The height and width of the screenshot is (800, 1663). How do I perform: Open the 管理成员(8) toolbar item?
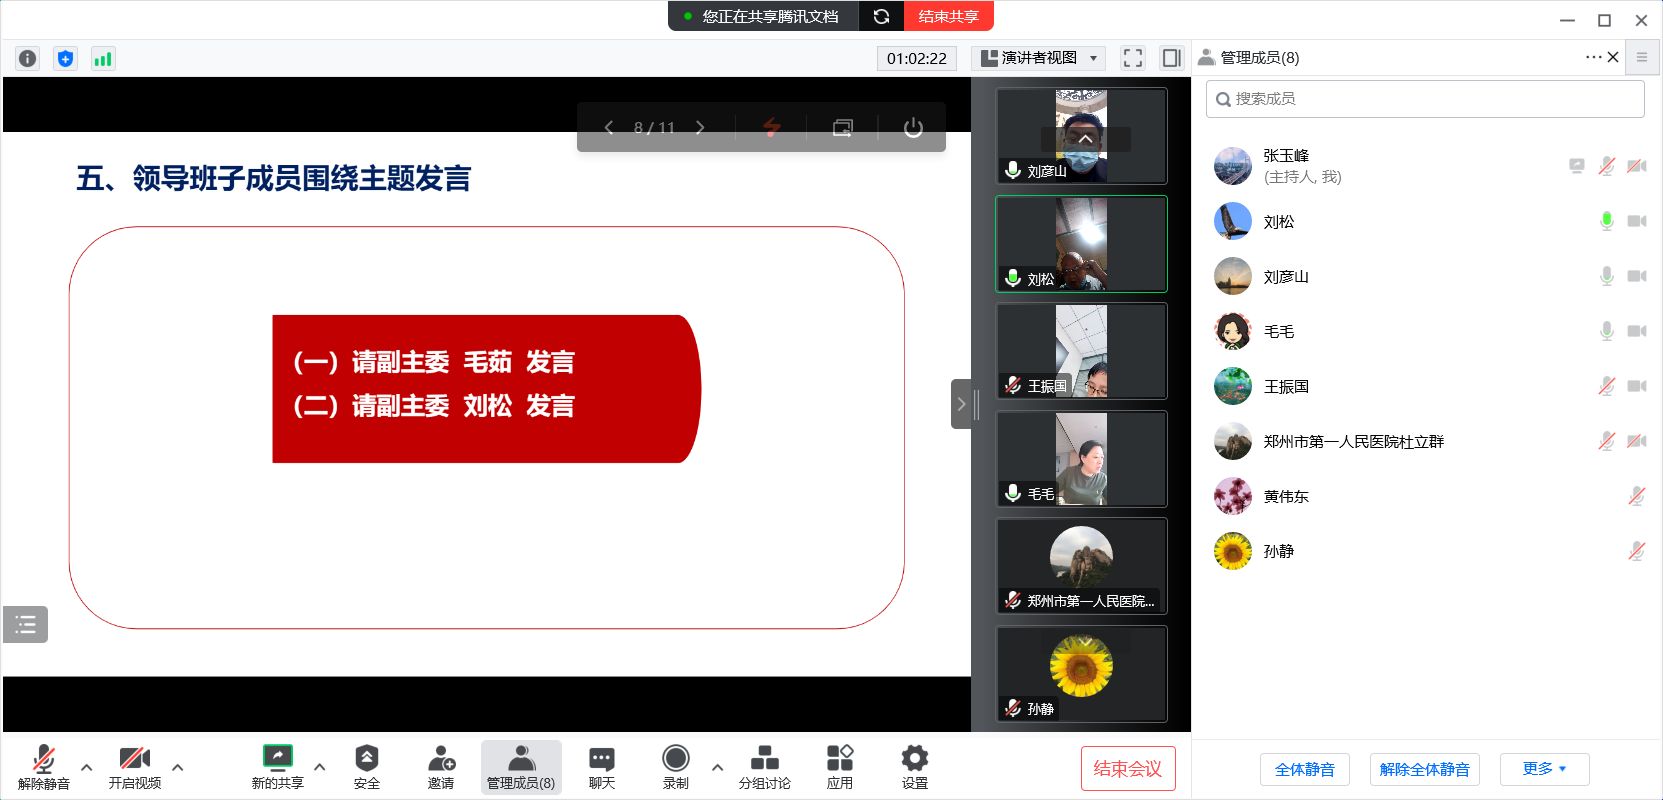click(520, 767)
